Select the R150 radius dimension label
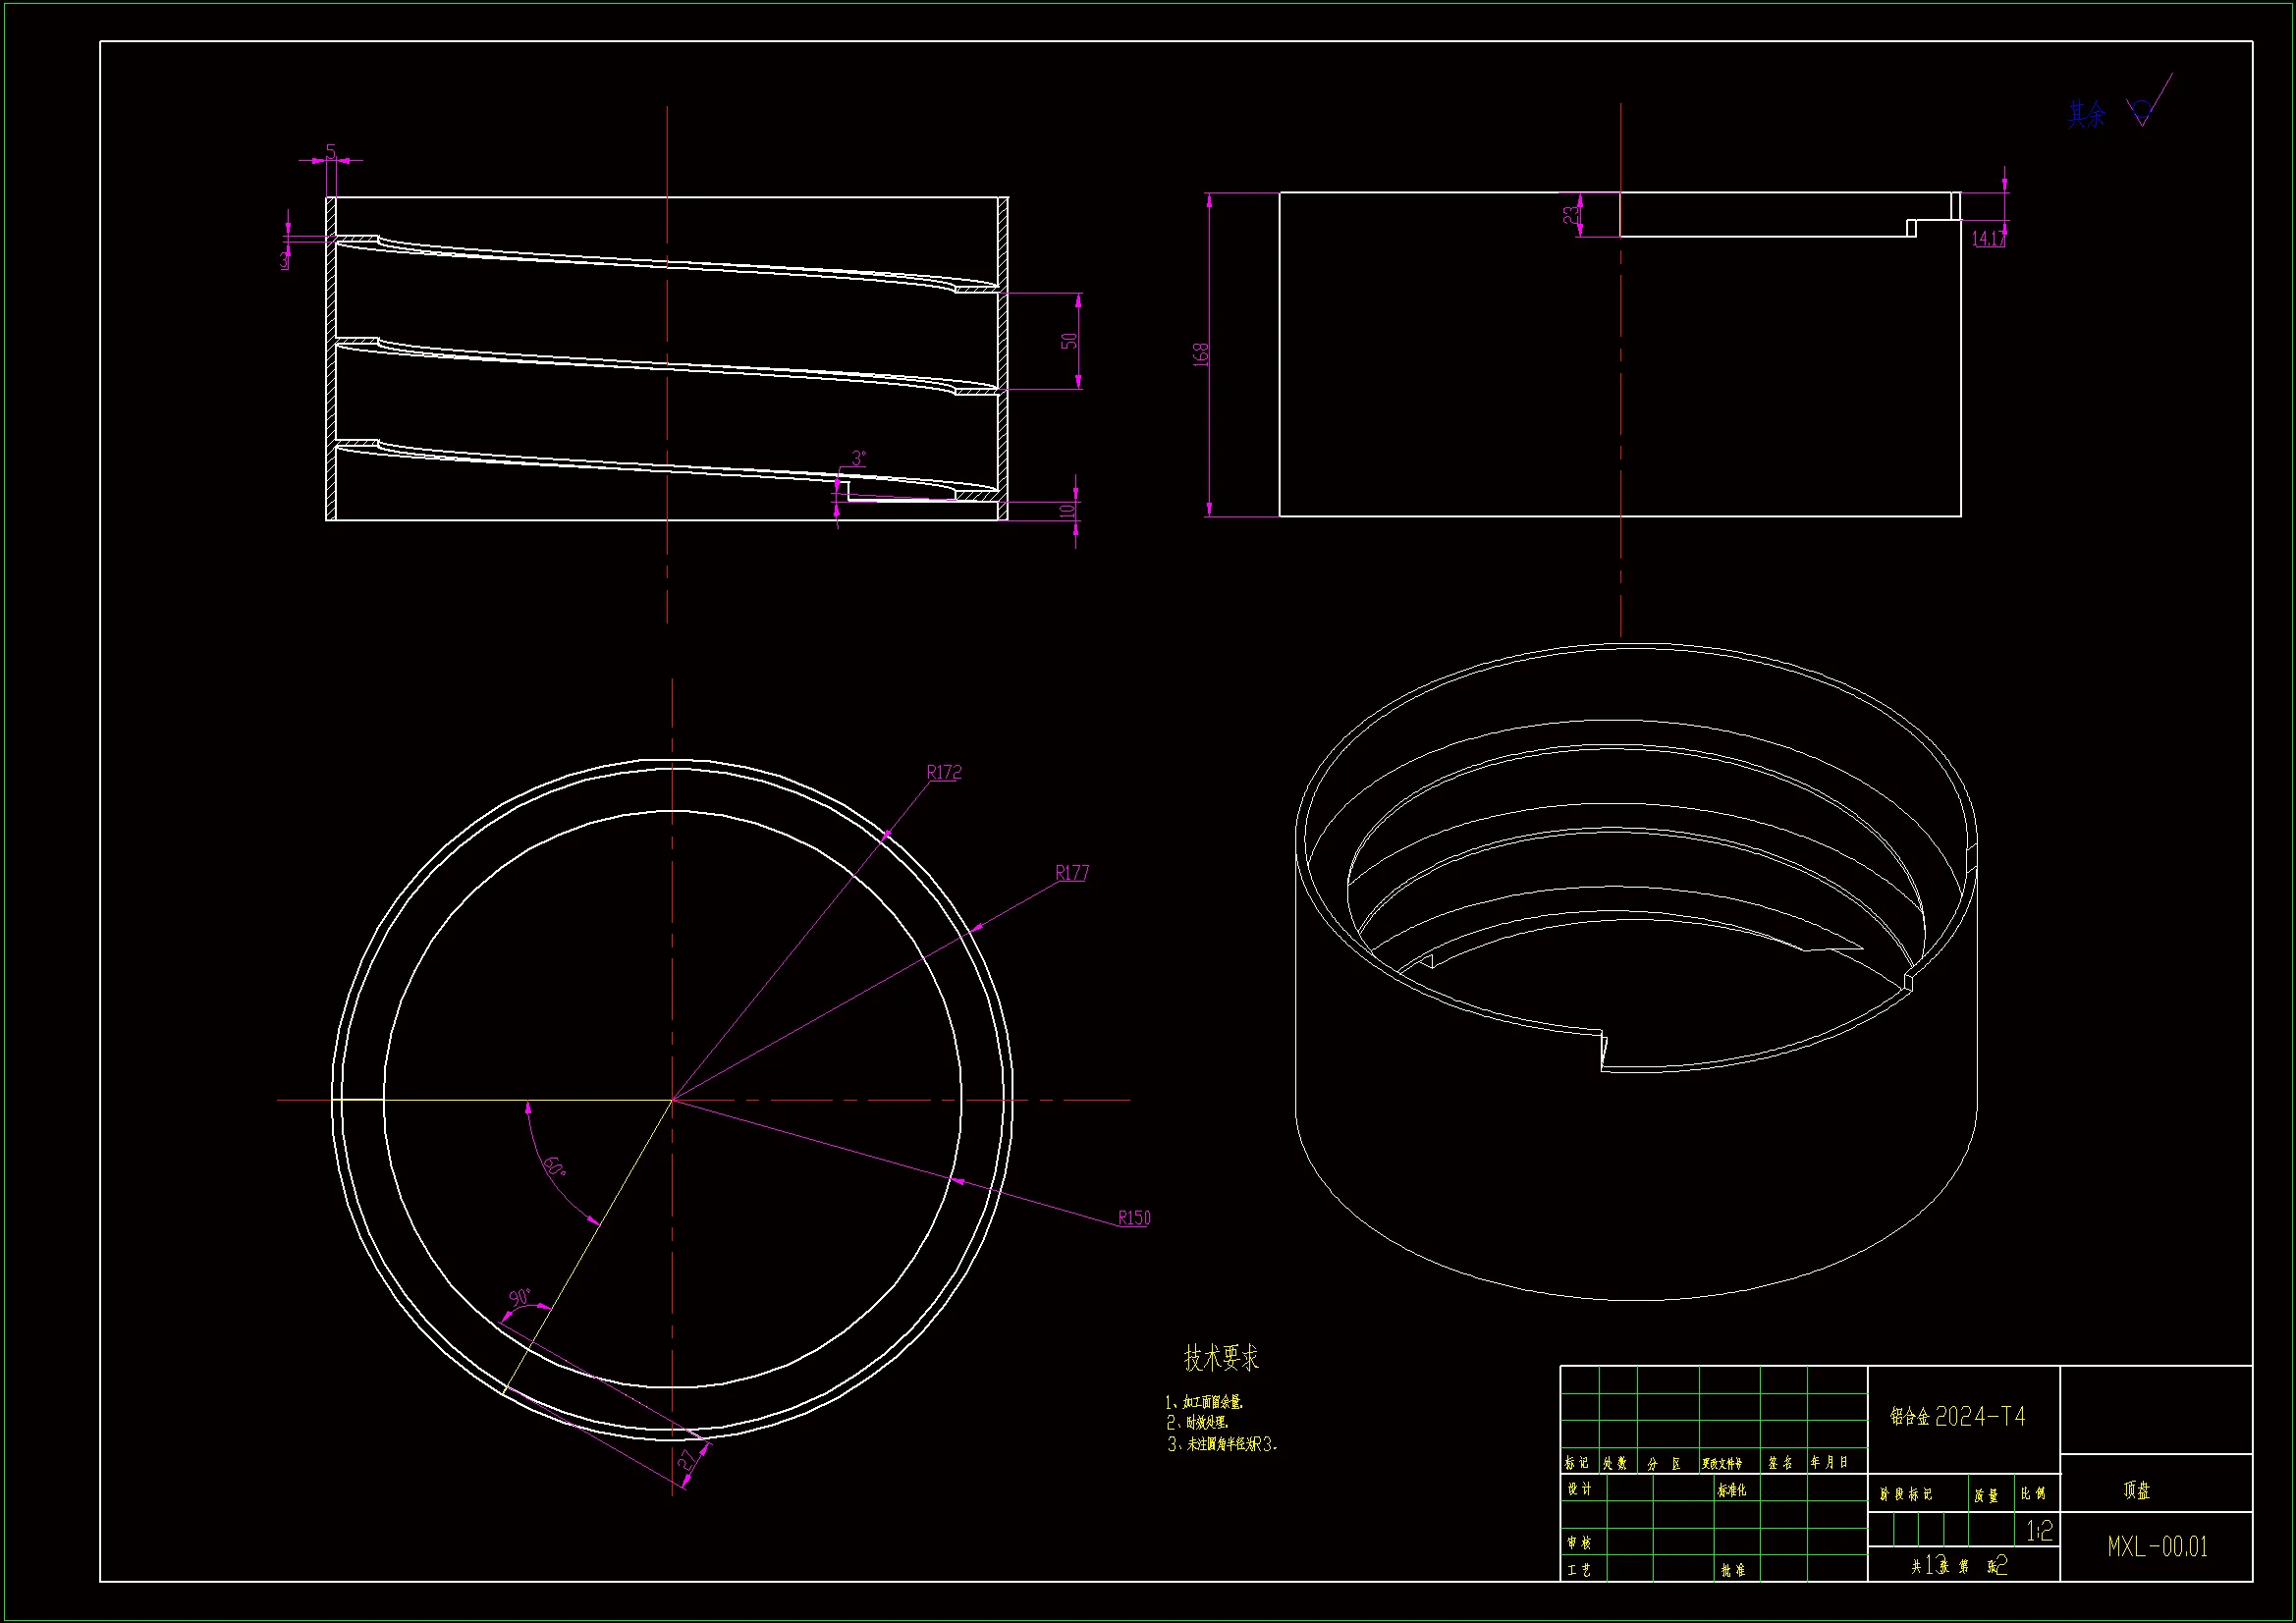This screenshot has width=2296, height=1623. (1133, 1218)
